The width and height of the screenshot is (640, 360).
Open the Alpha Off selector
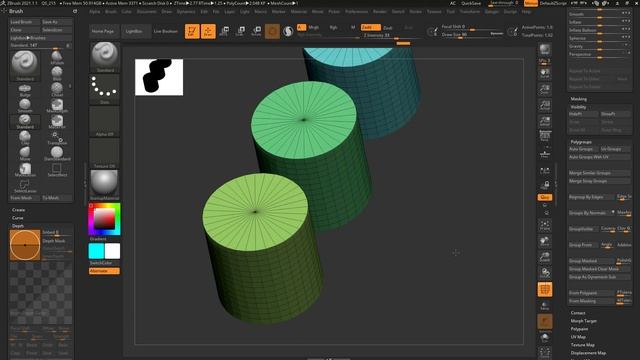pyautogui.click(x=104, y=121)
